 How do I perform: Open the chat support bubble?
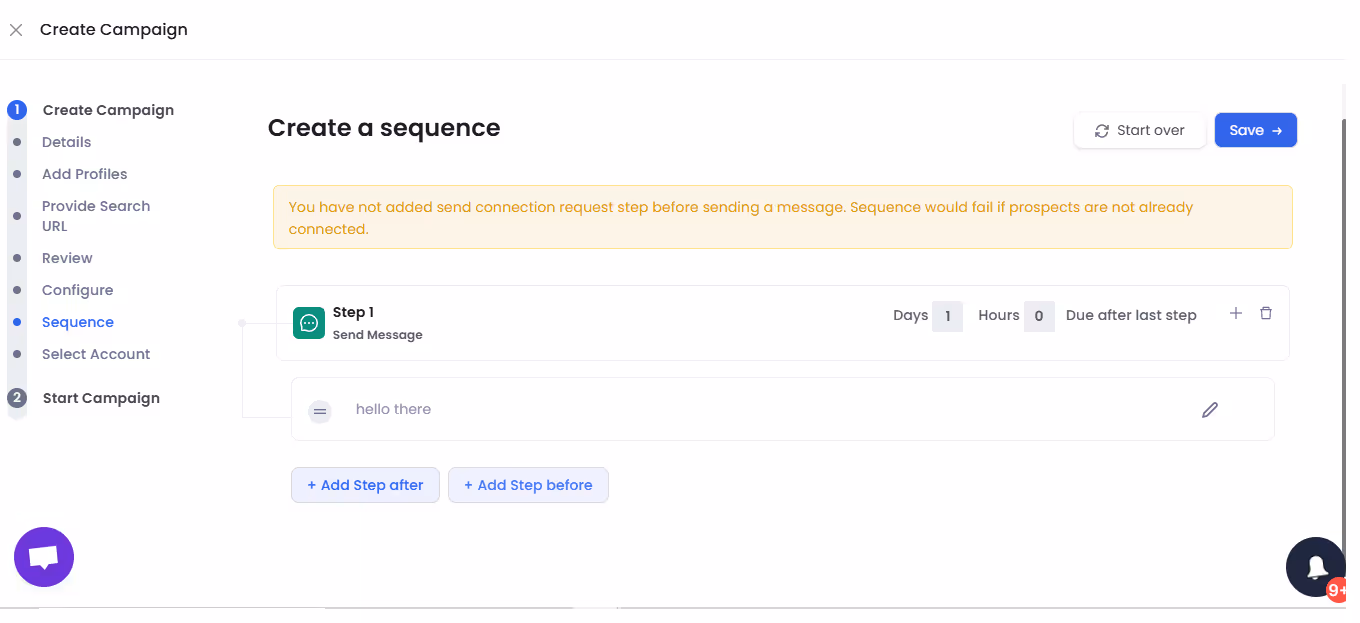pos(43,556)
